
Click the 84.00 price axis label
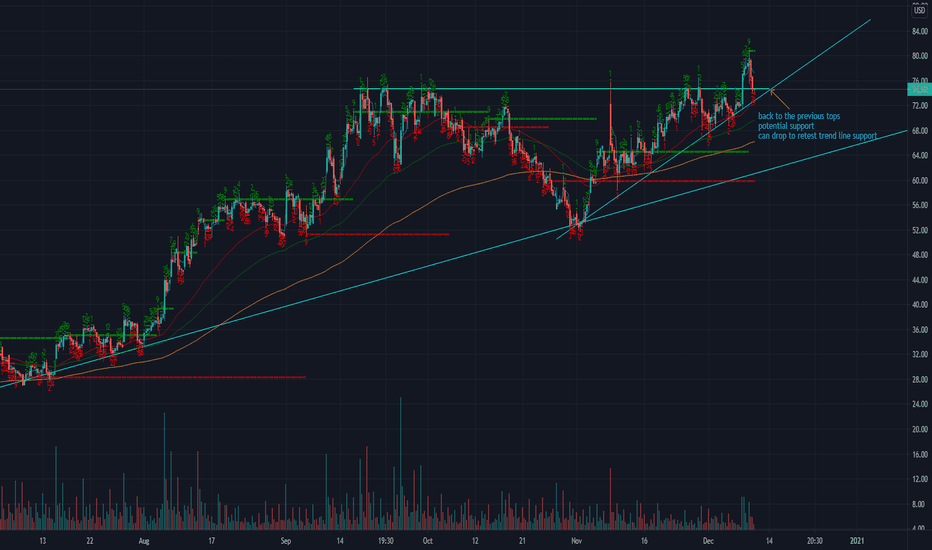[919, 31]
